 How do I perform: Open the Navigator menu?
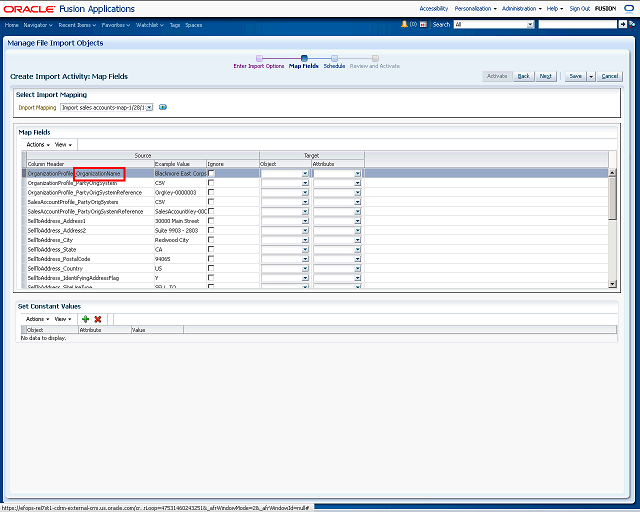point(38,23)
